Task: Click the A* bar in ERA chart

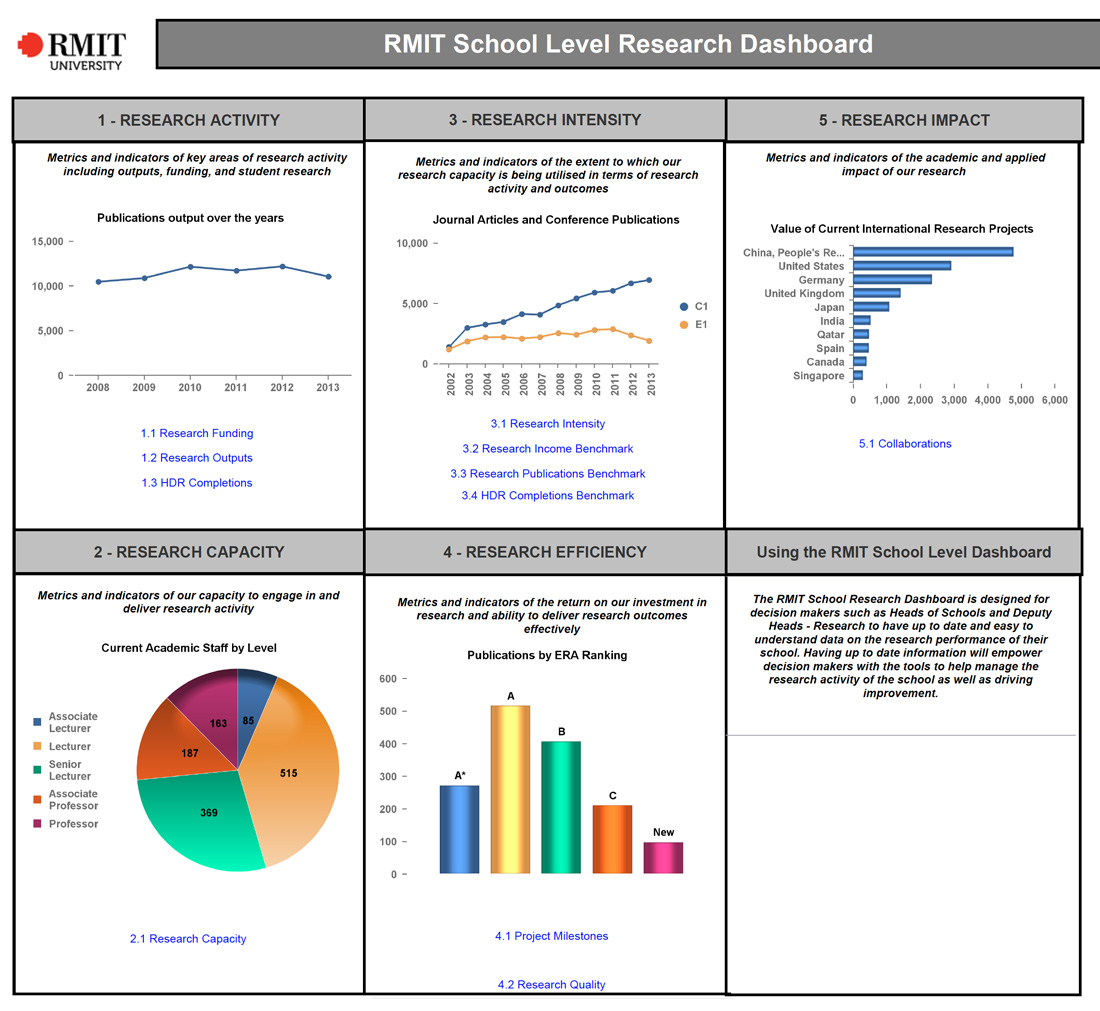Action: tap(460, 829)
